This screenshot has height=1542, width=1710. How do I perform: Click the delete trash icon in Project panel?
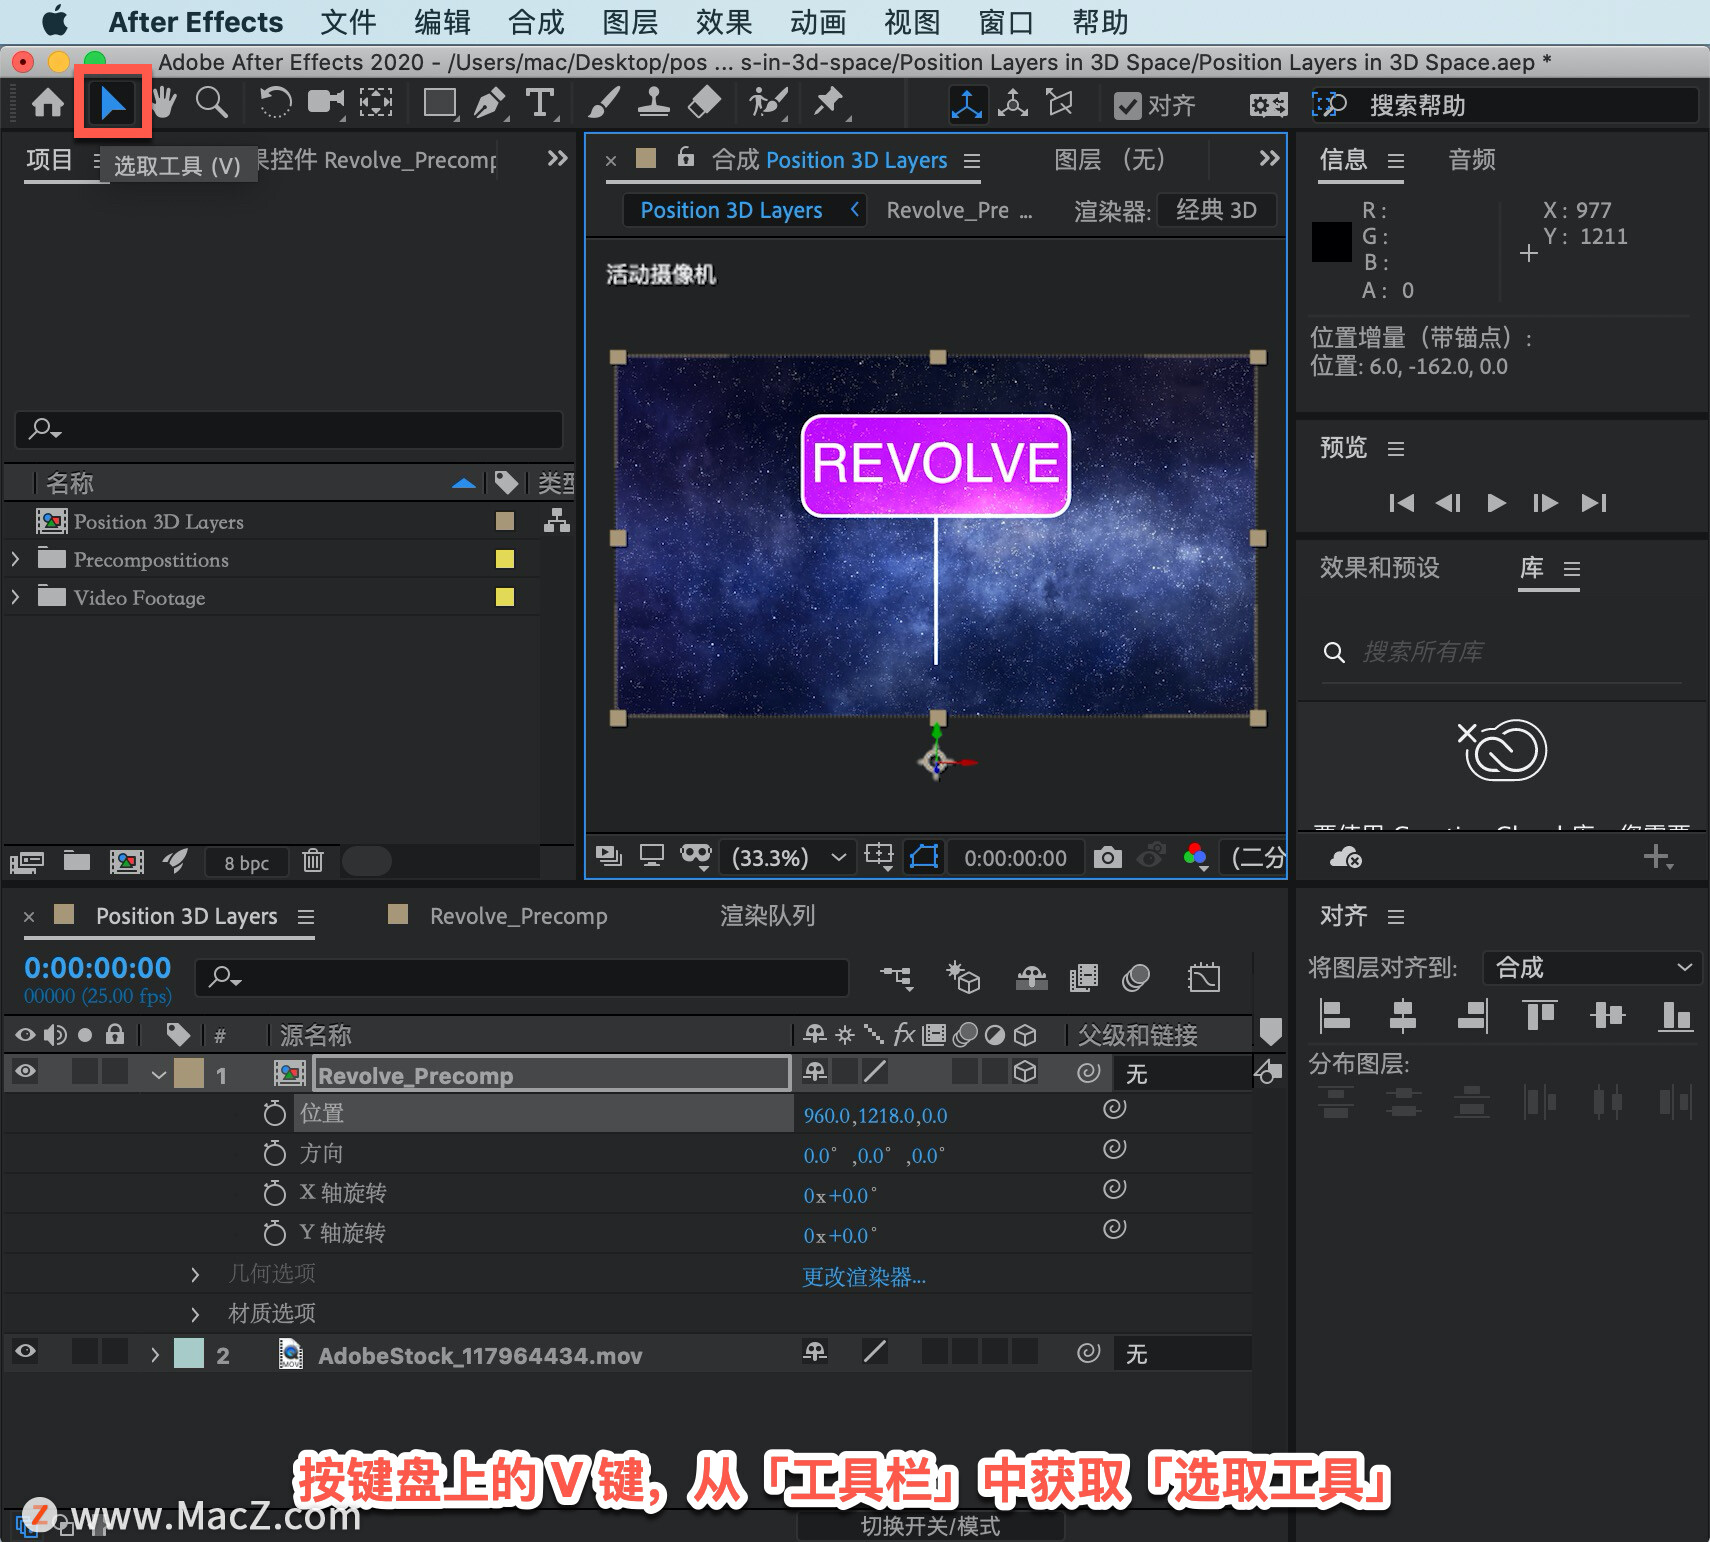313,860
